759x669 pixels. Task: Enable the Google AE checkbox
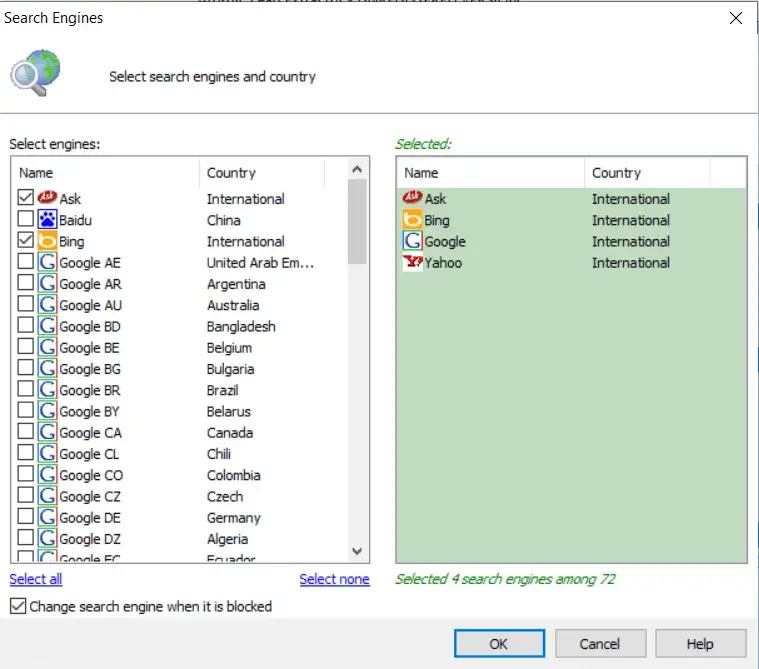(x=25, y=261)
